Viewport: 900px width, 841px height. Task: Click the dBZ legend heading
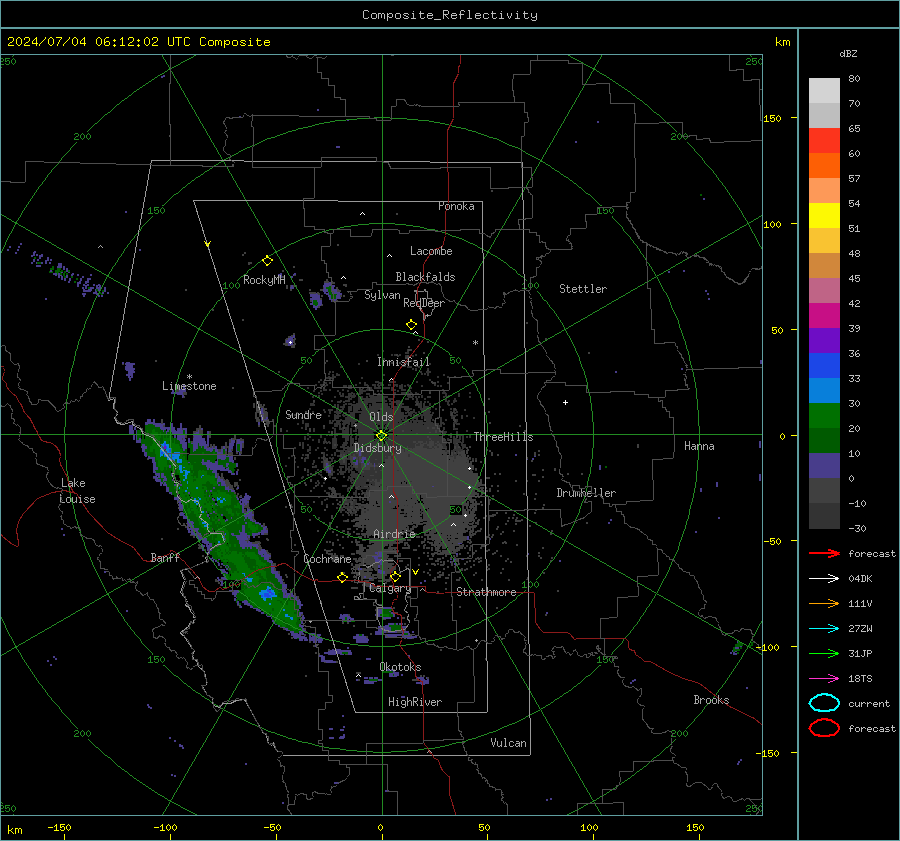click(x=848, y=53)
